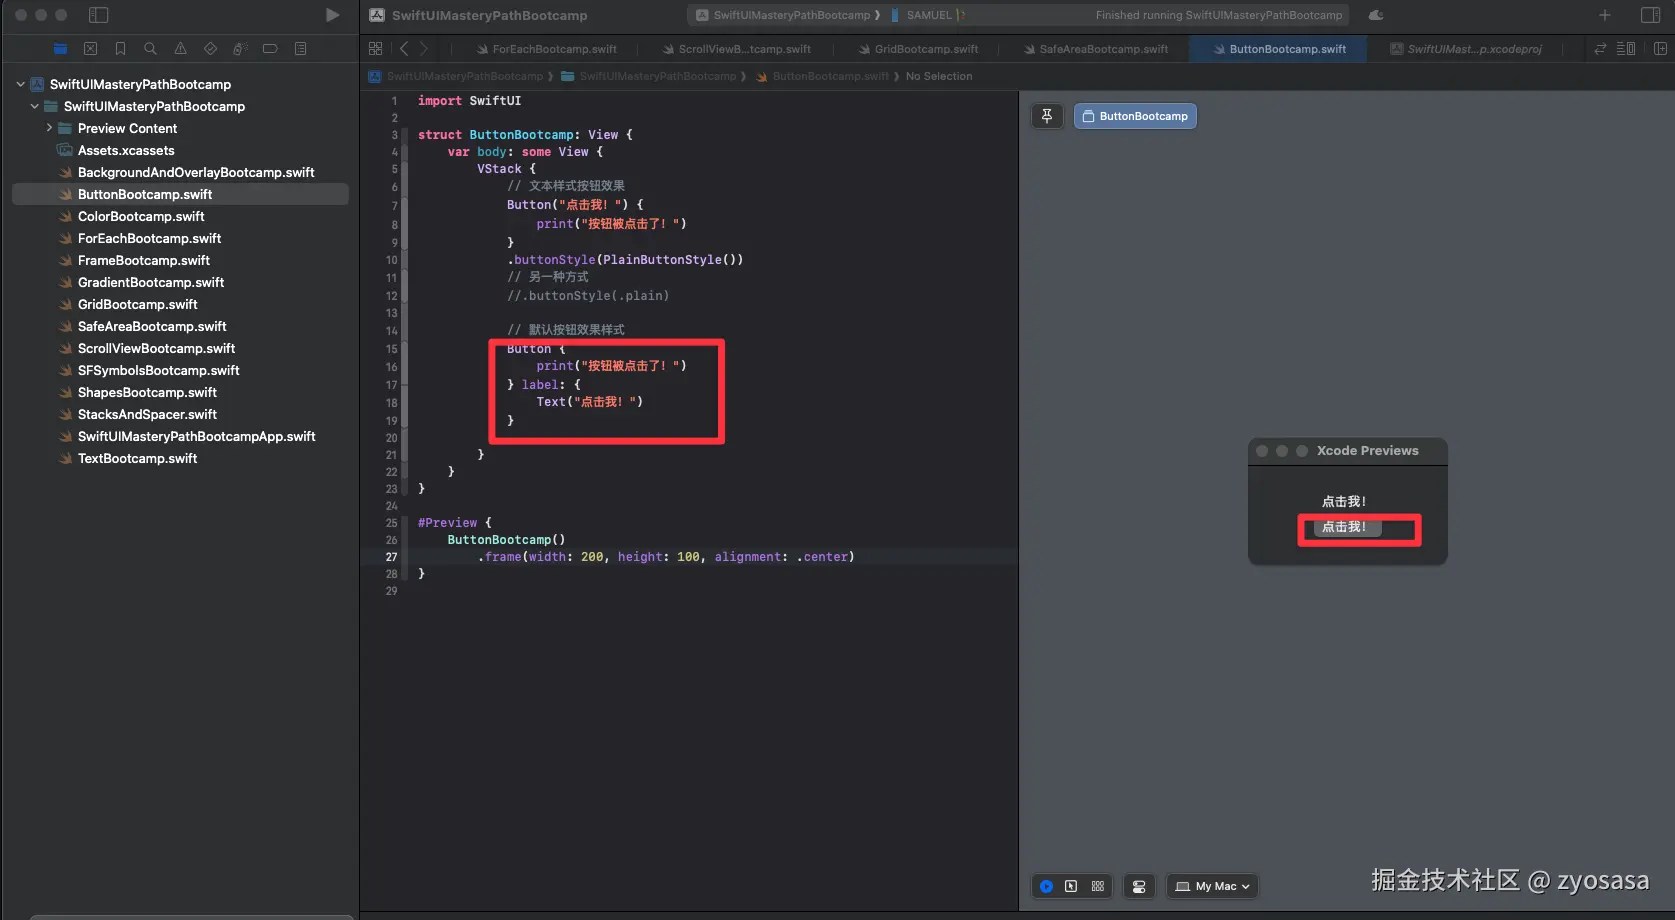Open the preview Variants menu
This screenshot has height=920, width=1675.
(x=1098, y=886)
